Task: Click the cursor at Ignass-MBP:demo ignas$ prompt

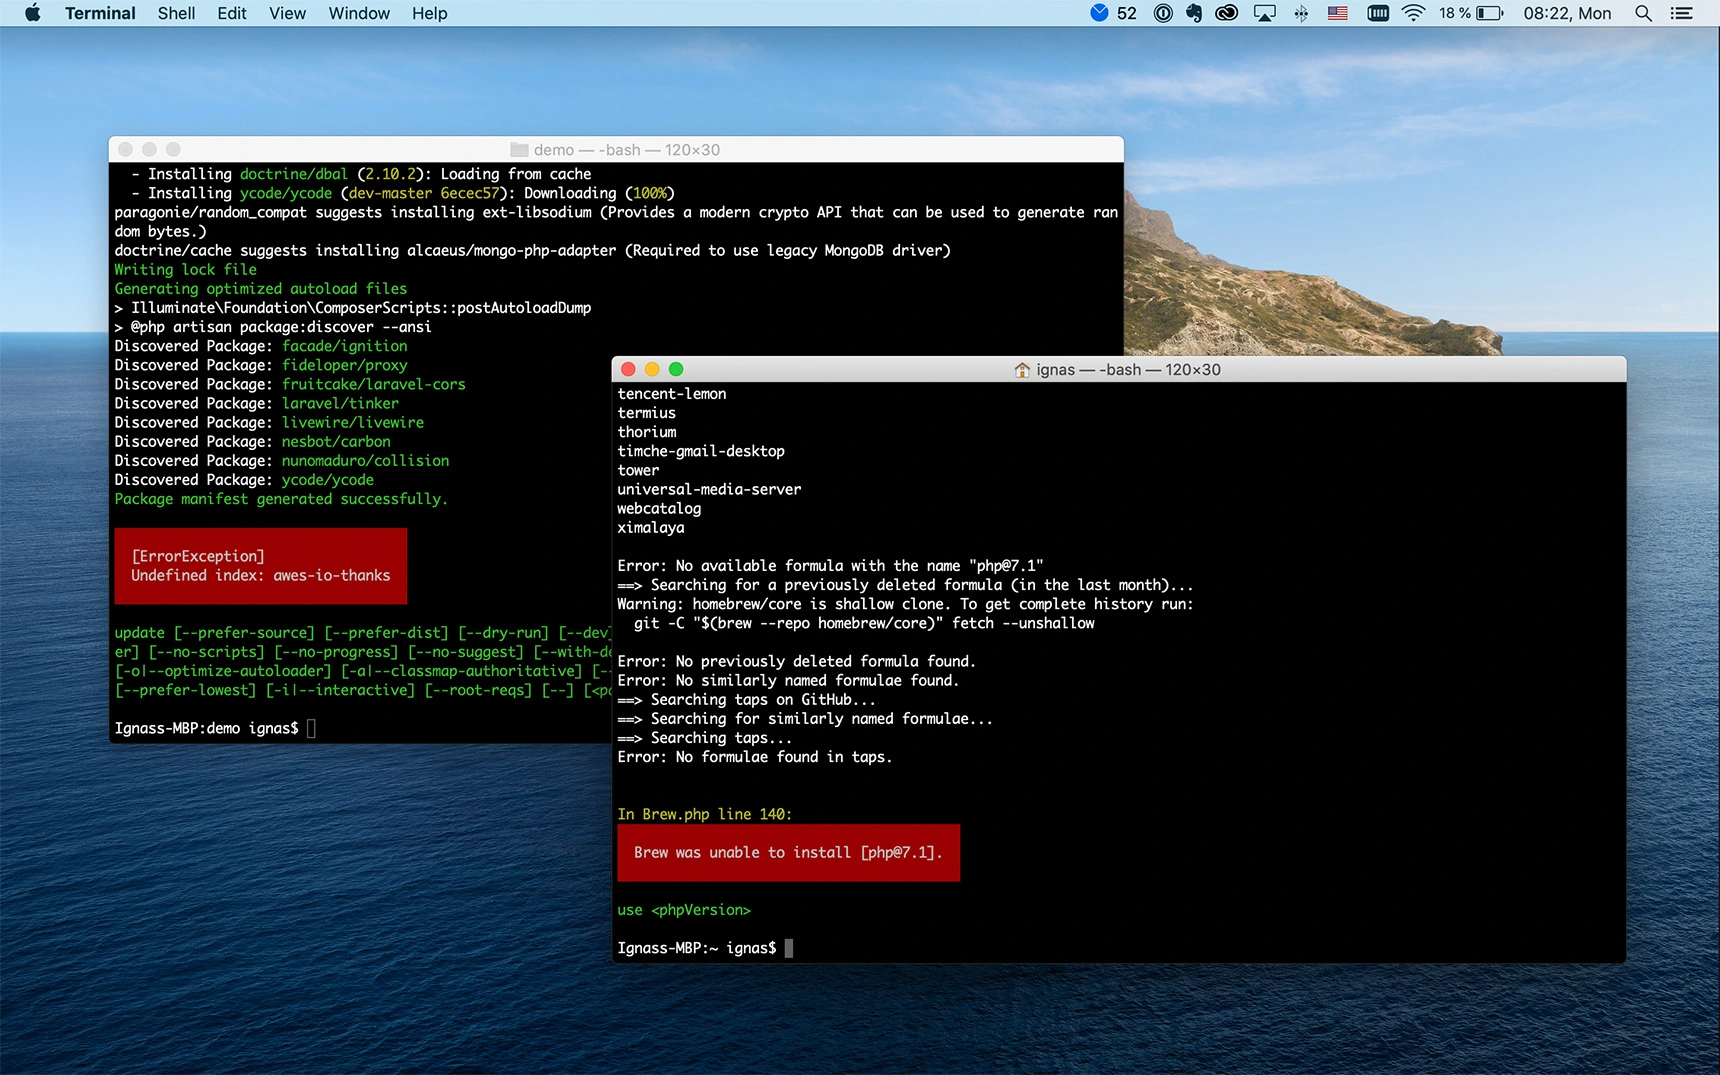Action: click(x=311, y=728)
